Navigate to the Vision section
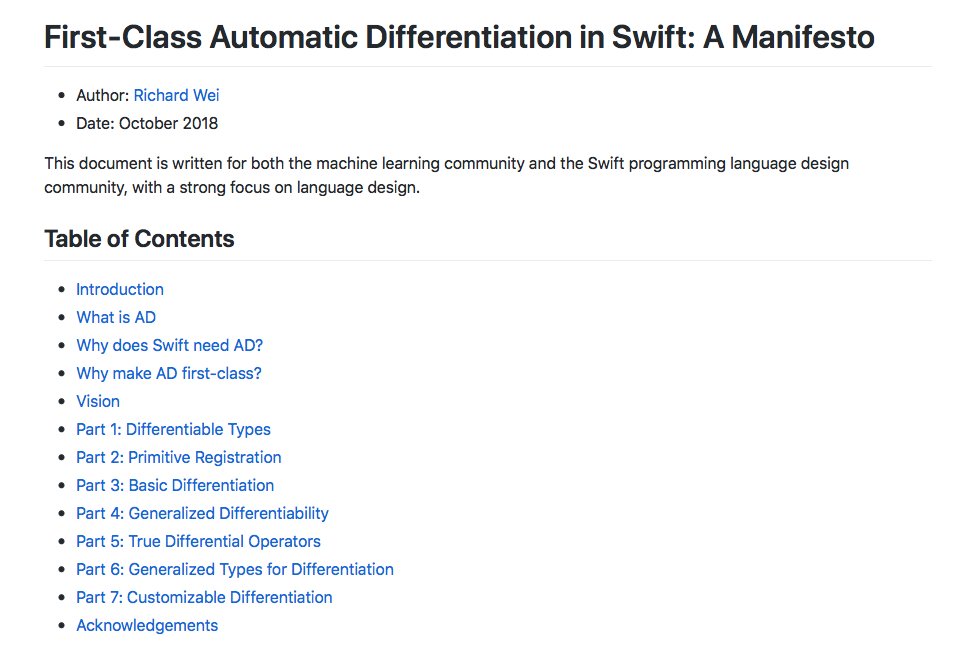 point(97,401)
